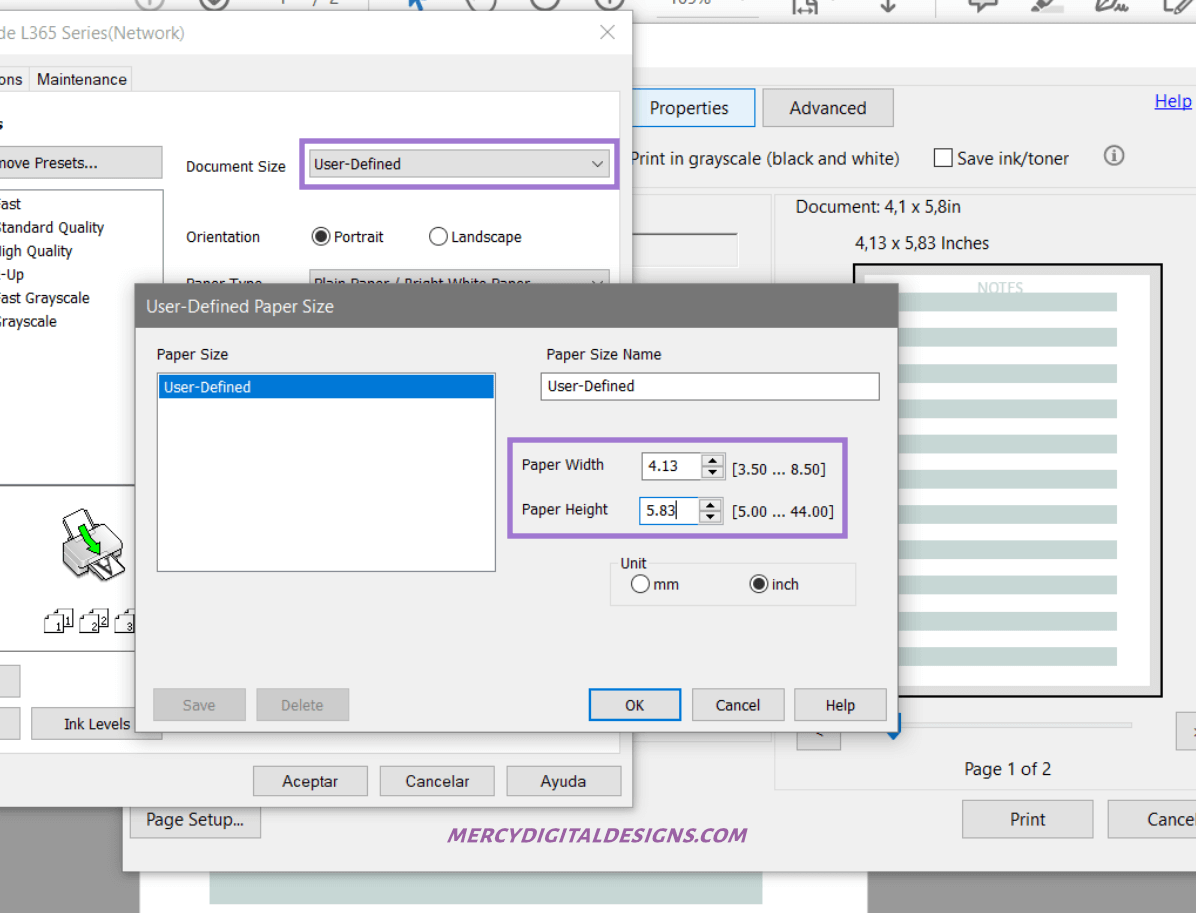
Task: Select the blue Selection tool in the toolbar
Action: click(415, 5)
